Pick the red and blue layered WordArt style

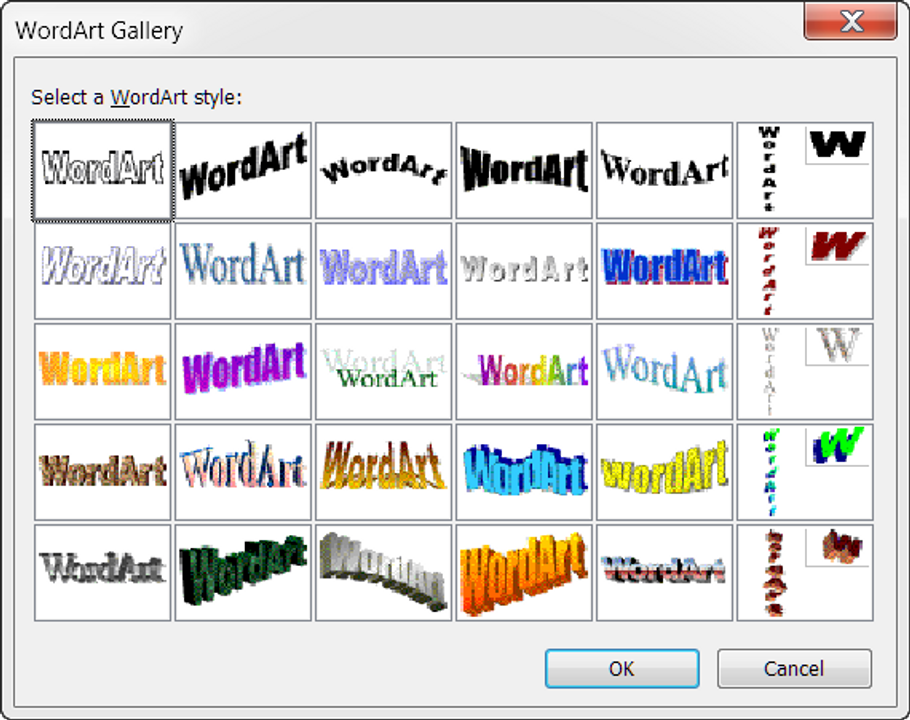coord(664,269)
